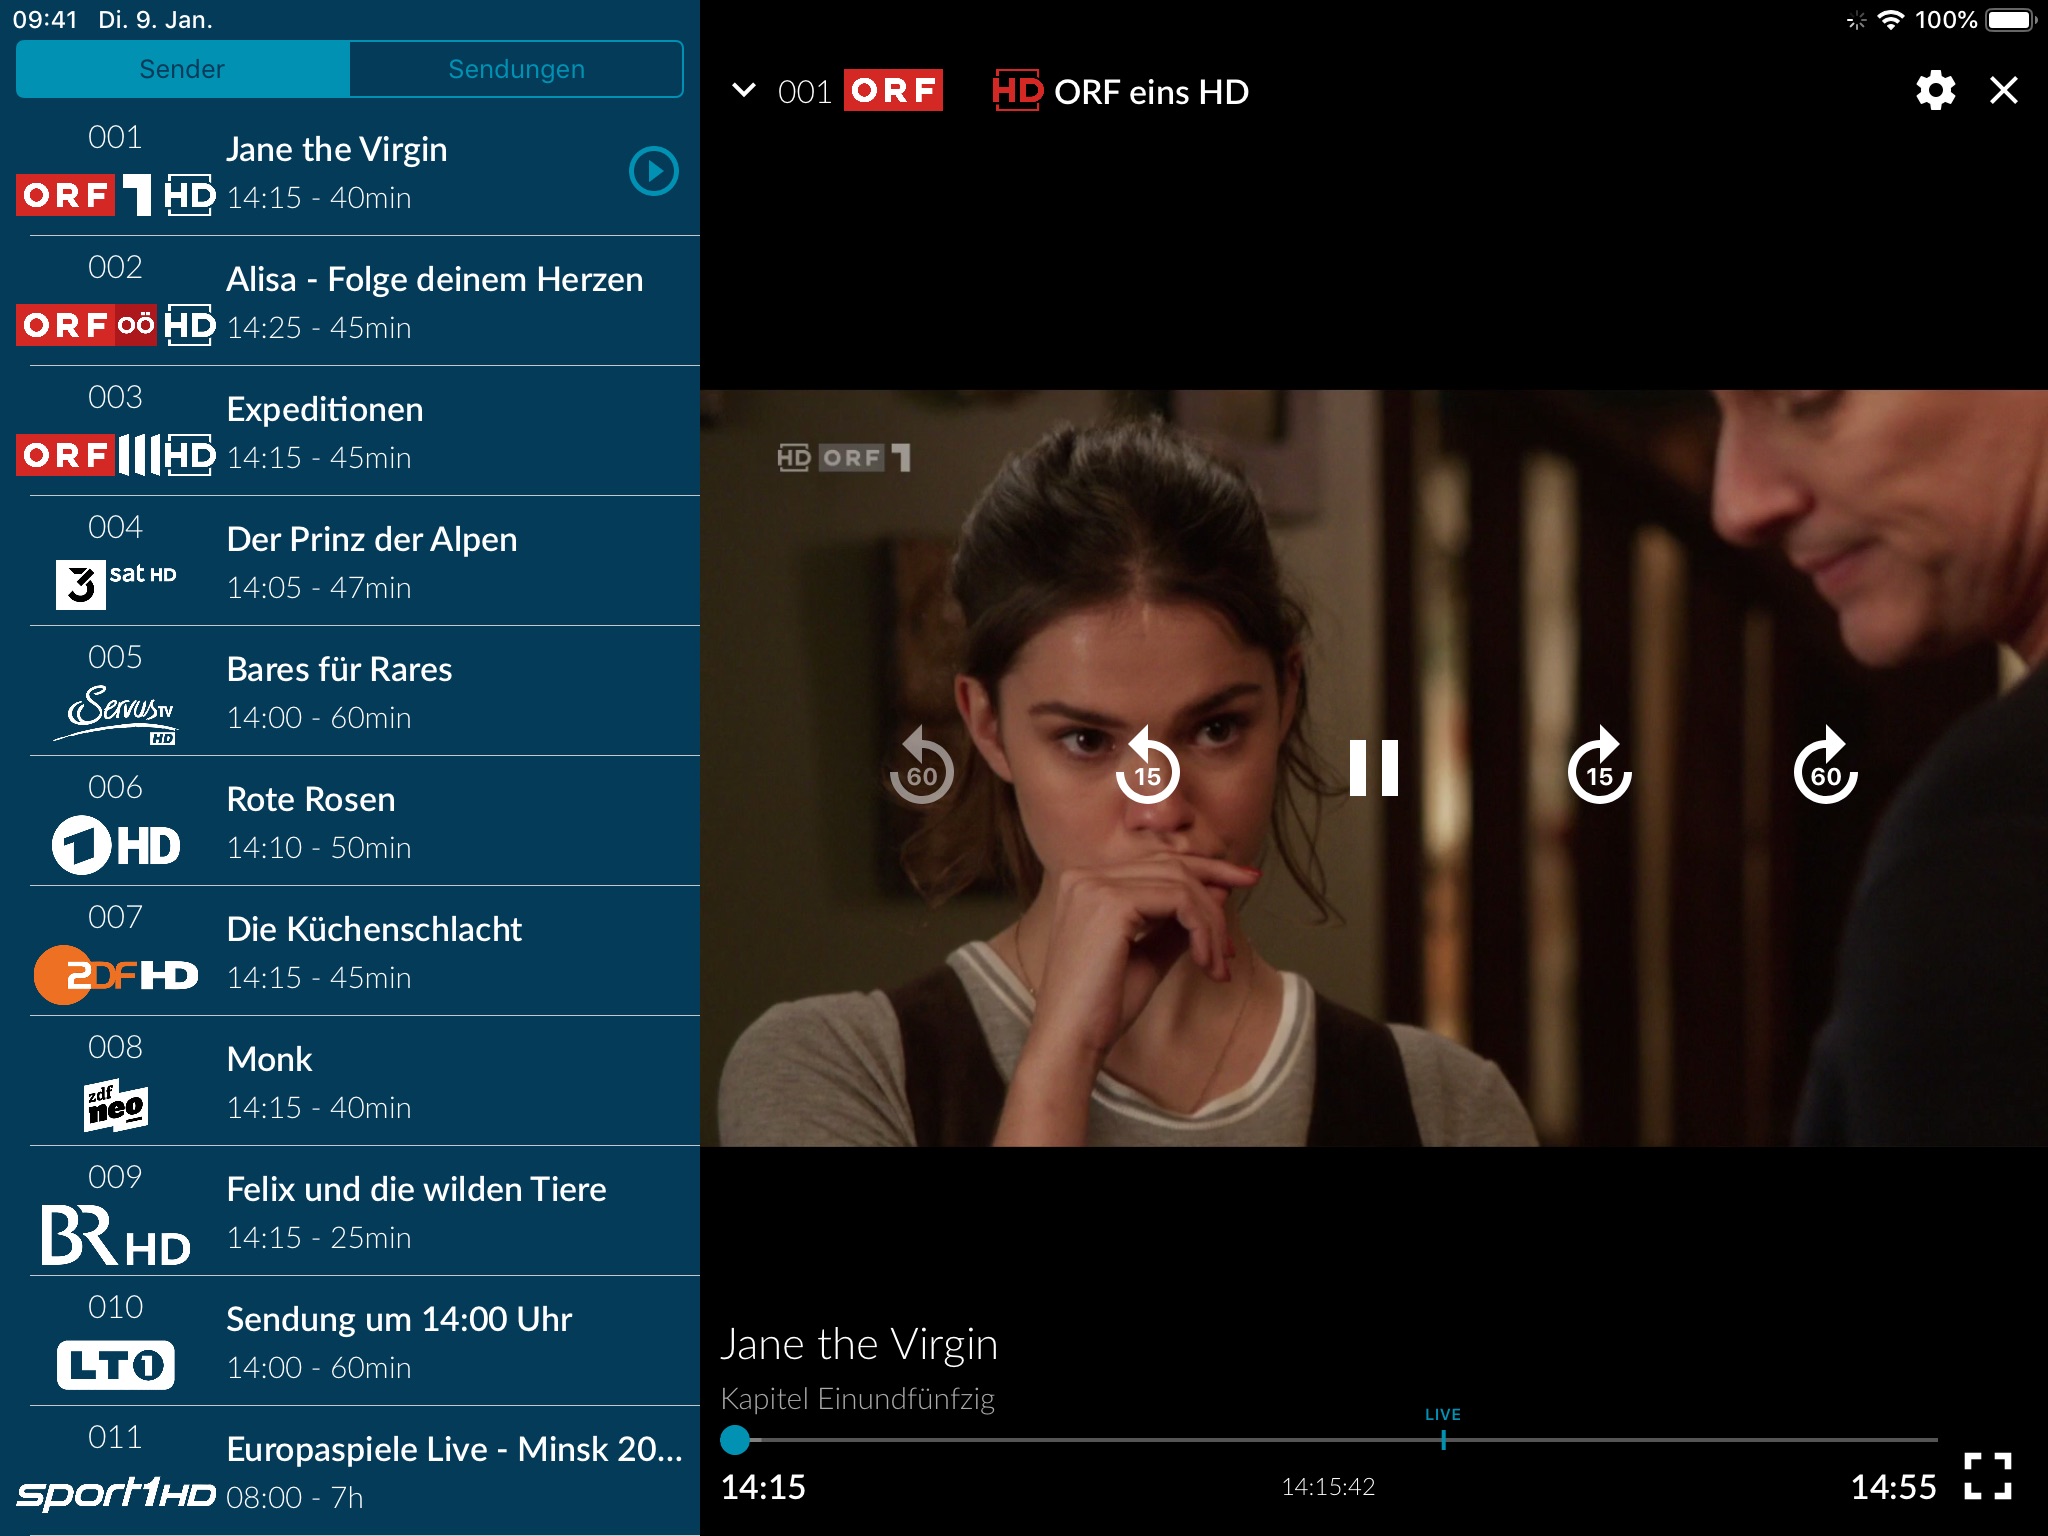Click the Jane the Virgin title below video

click(x=859, y=1344)
